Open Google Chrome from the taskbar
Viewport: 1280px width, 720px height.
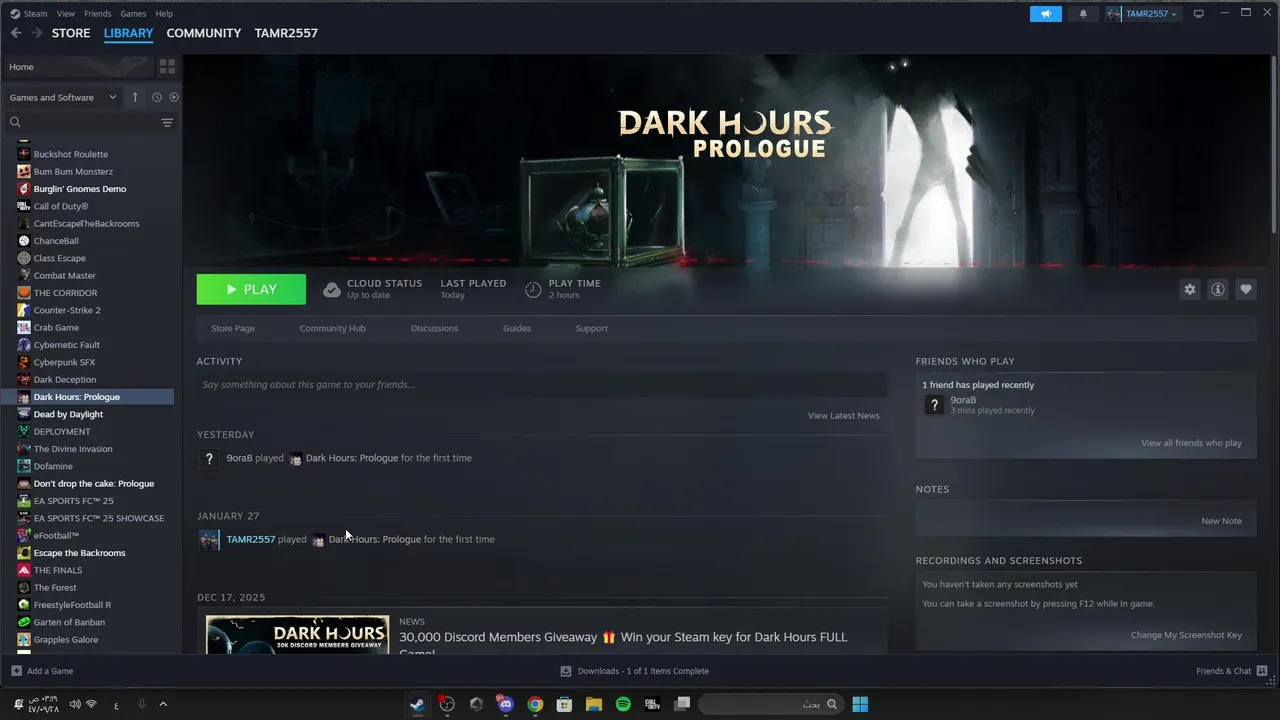(535, 704)
